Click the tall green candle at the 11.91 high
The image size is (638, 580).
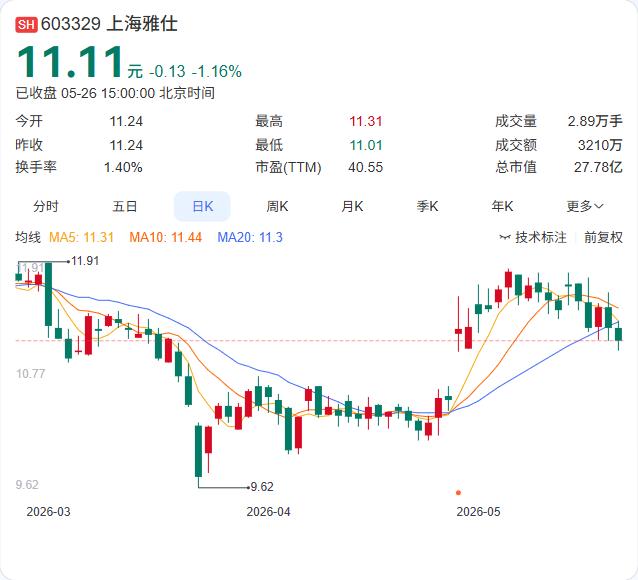48,294
